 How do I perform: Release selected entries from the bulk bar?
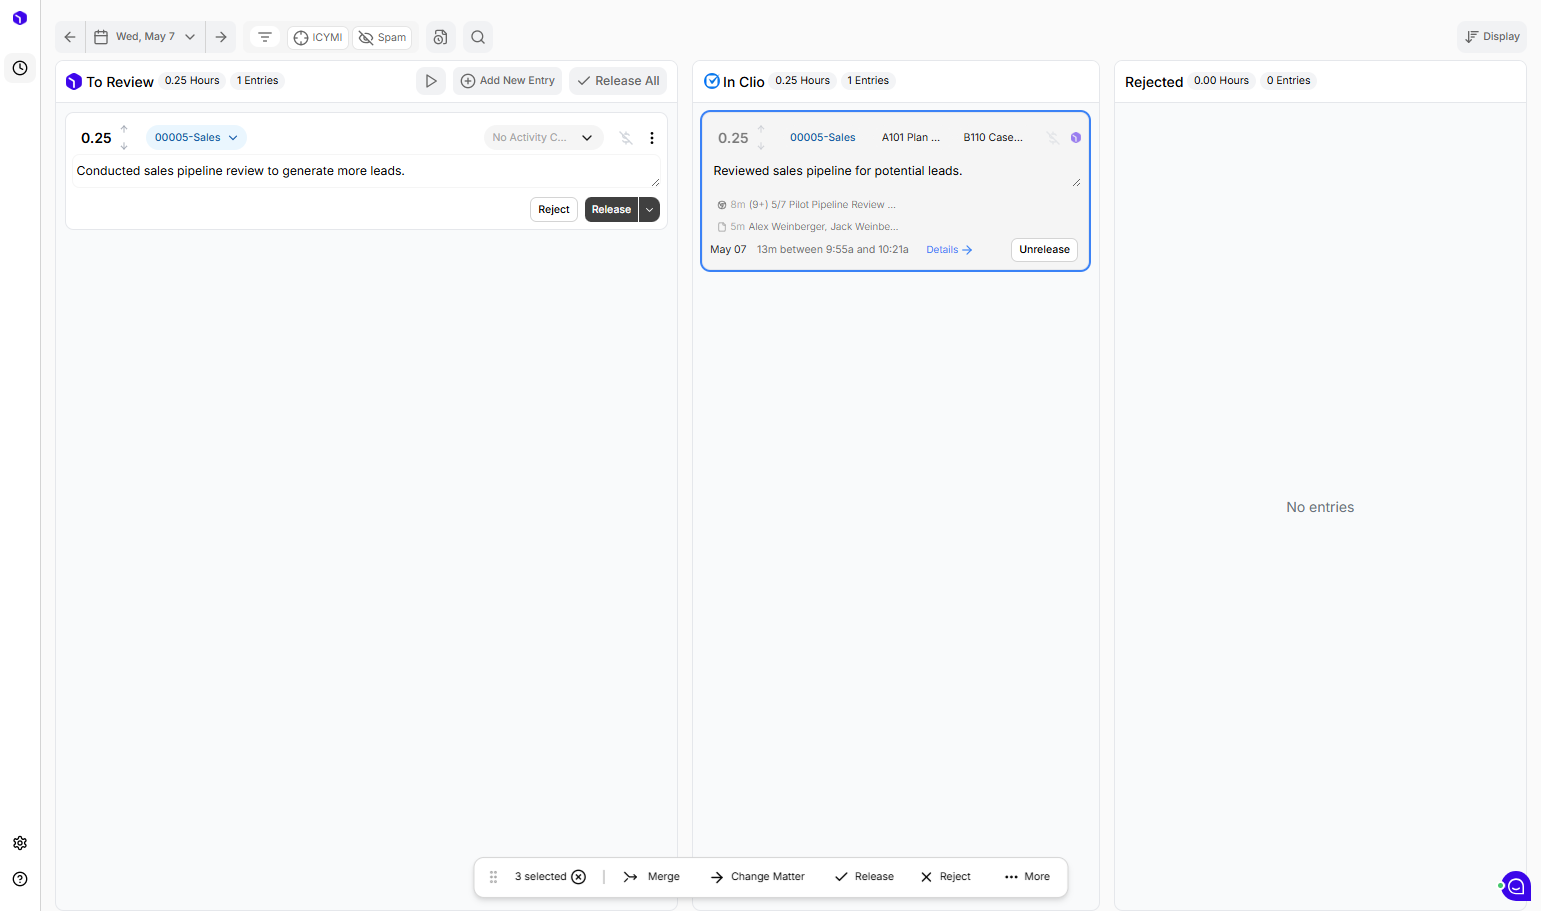865,877
